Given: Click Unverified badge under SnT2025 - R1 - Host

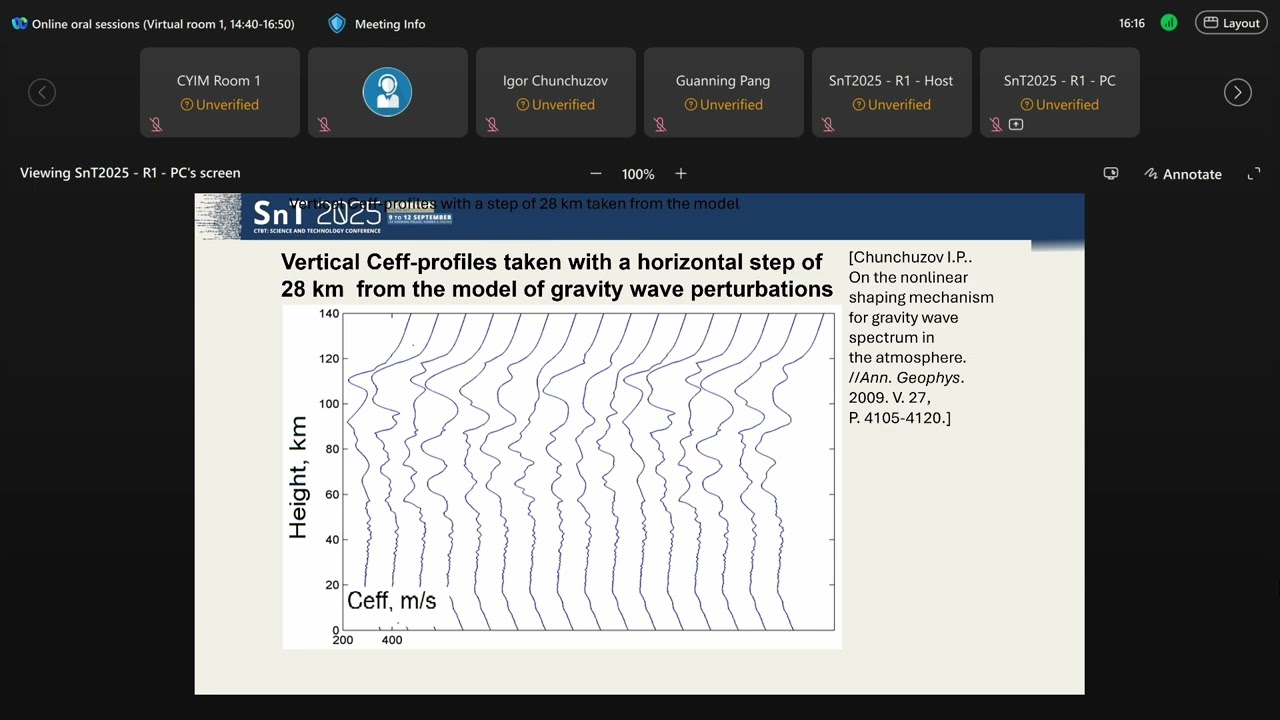Looking at the screenshot, I should click(x=891, y=105).
